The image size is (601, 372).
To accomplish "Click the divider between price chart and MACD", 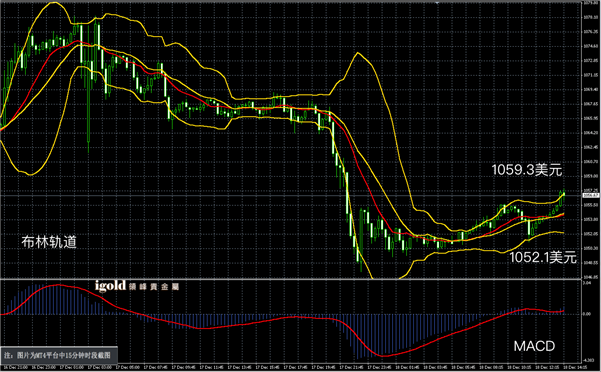I will (291, 279).
